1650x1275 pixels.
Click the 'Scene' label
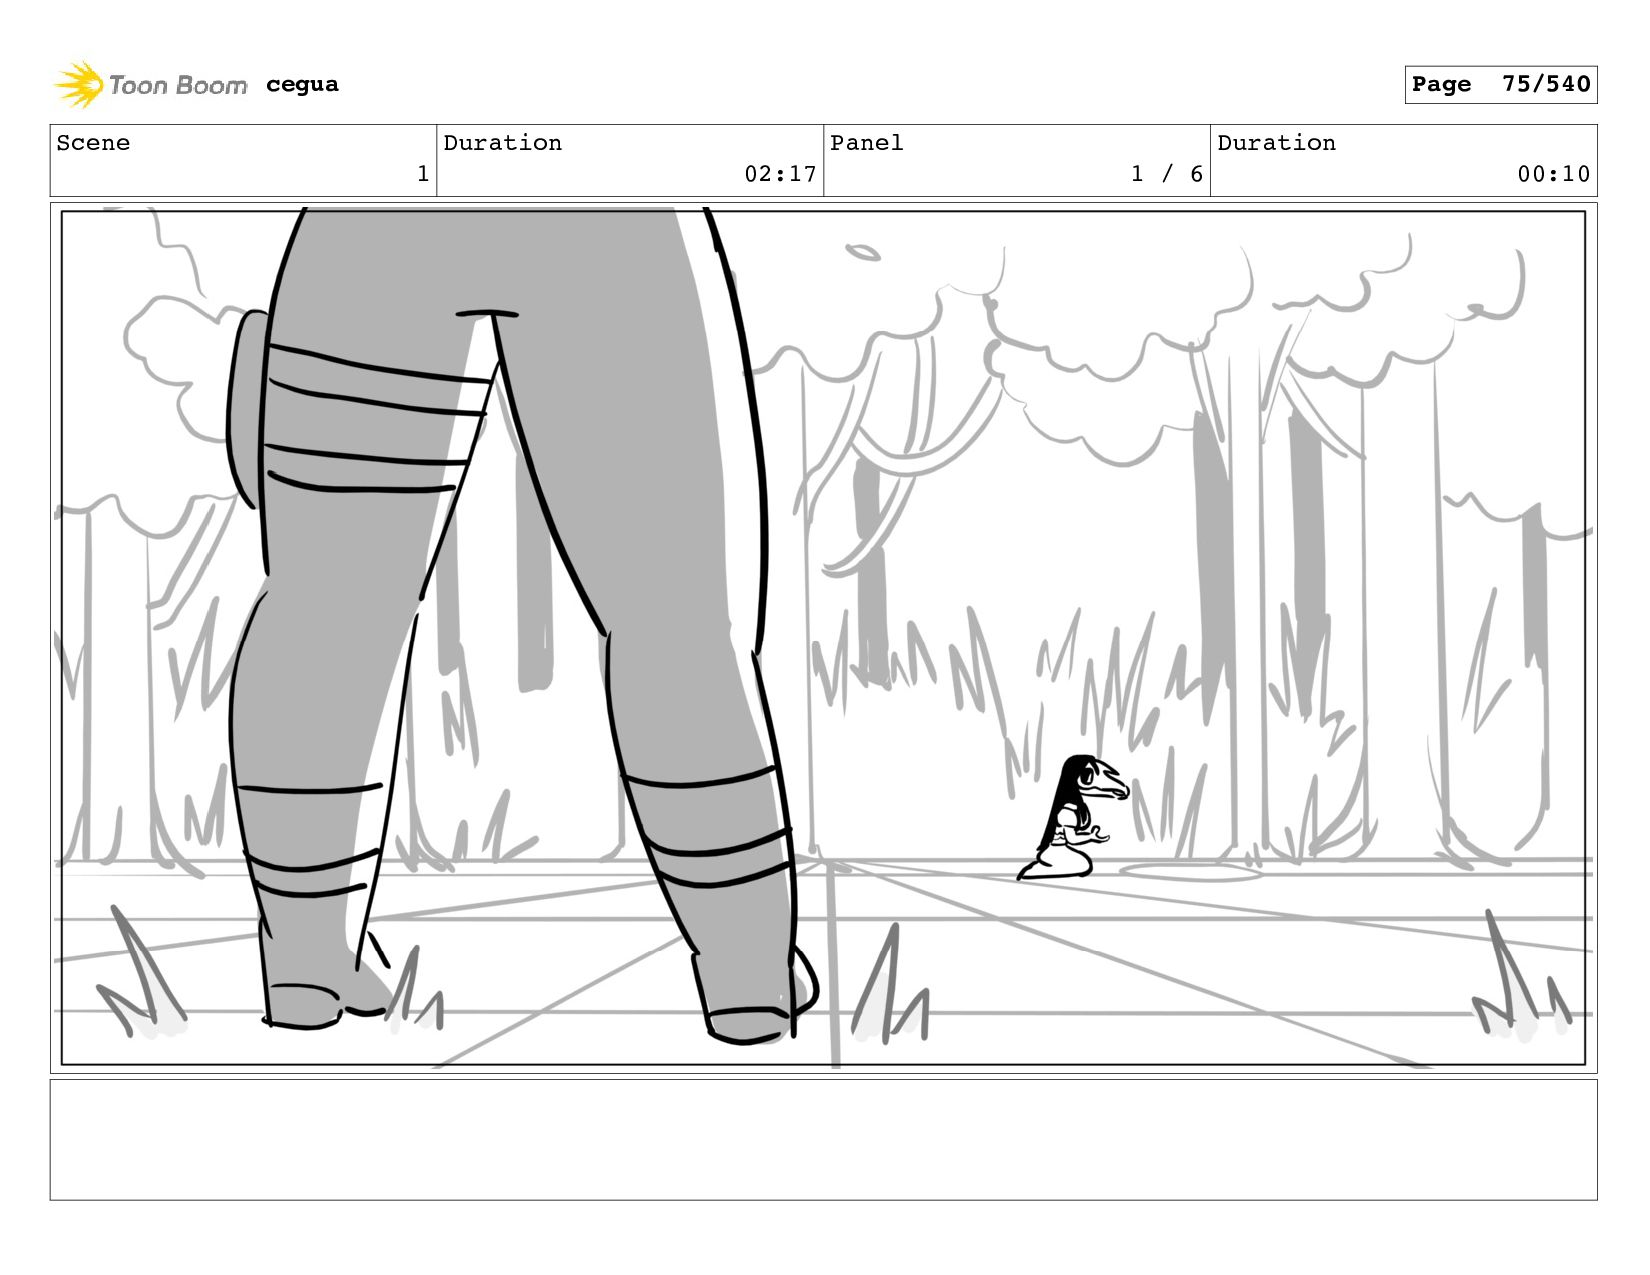(93, 143)
